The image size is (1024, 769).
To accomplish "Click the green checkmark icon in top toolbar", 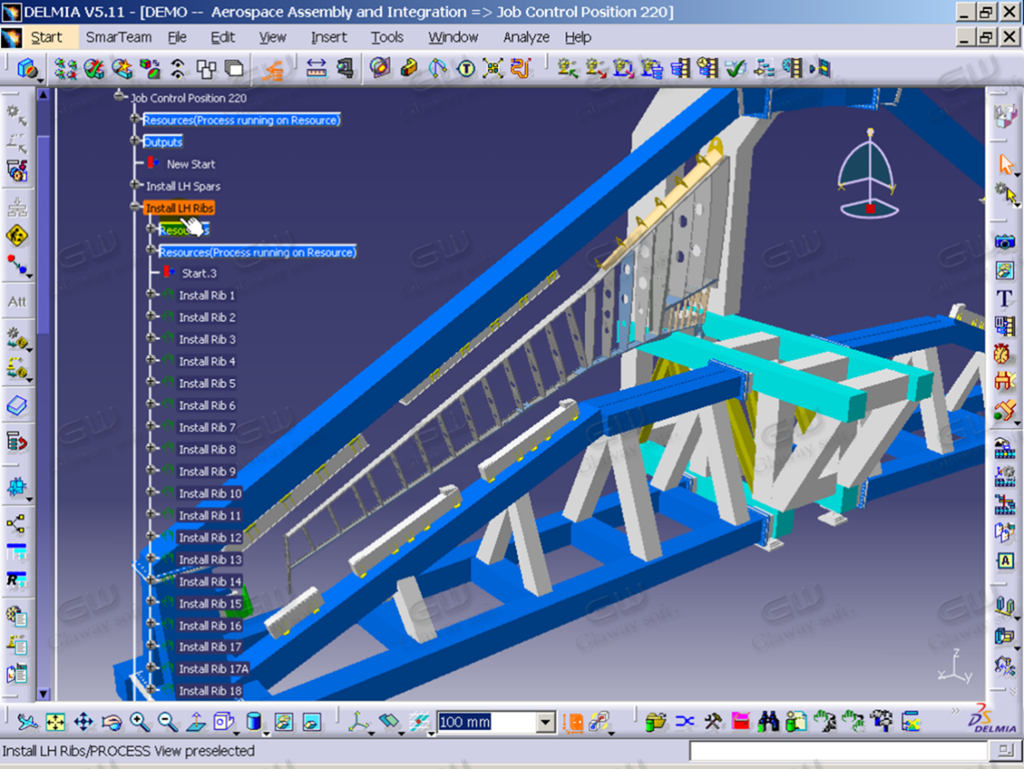I will (736, 68).
